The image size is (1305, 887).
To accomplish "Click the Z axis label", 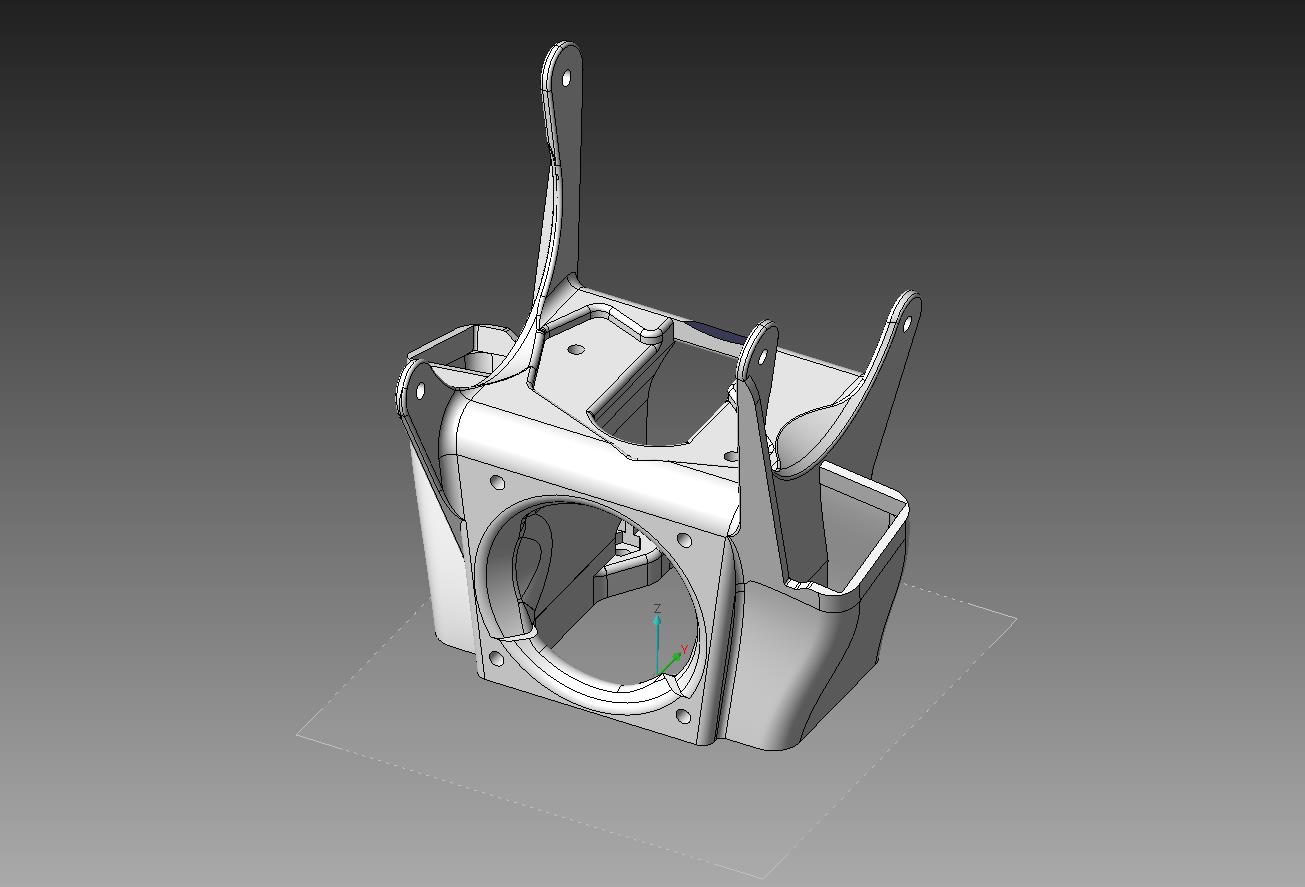I will (656, 606).
